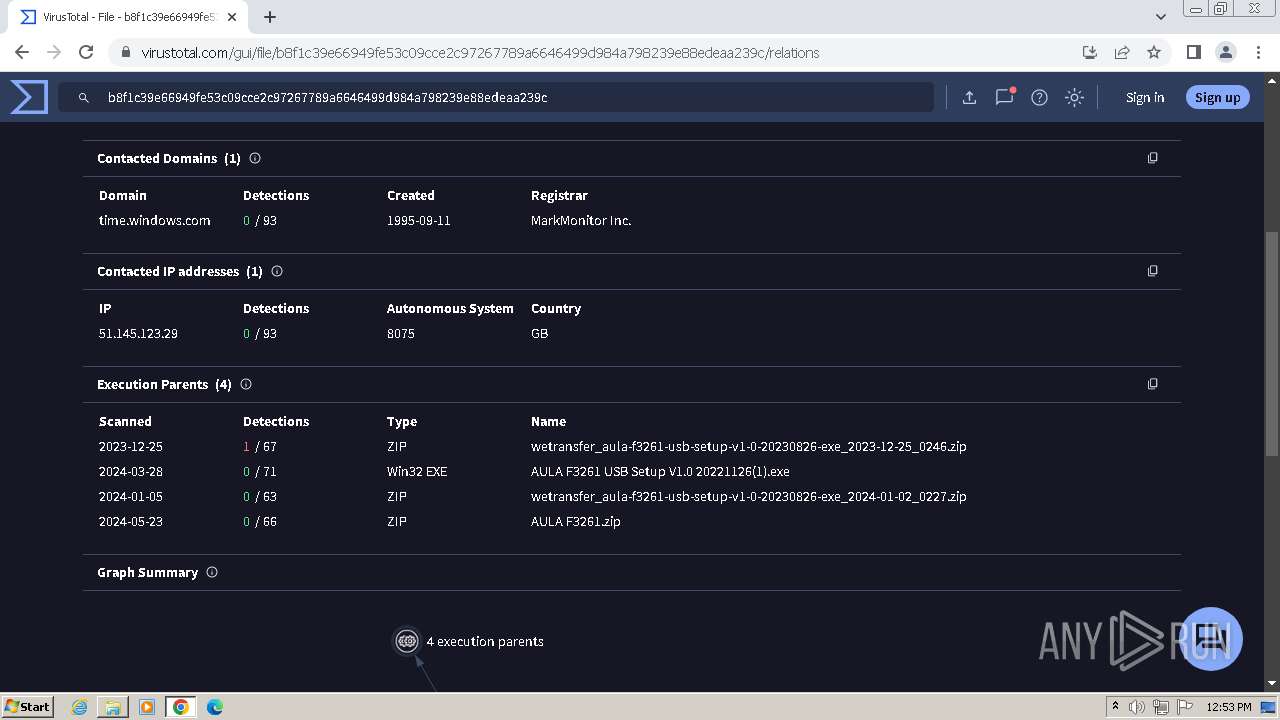Launch Internet Explorer from taskbar
1280x720 pixels.
click(x=80, y=707)
